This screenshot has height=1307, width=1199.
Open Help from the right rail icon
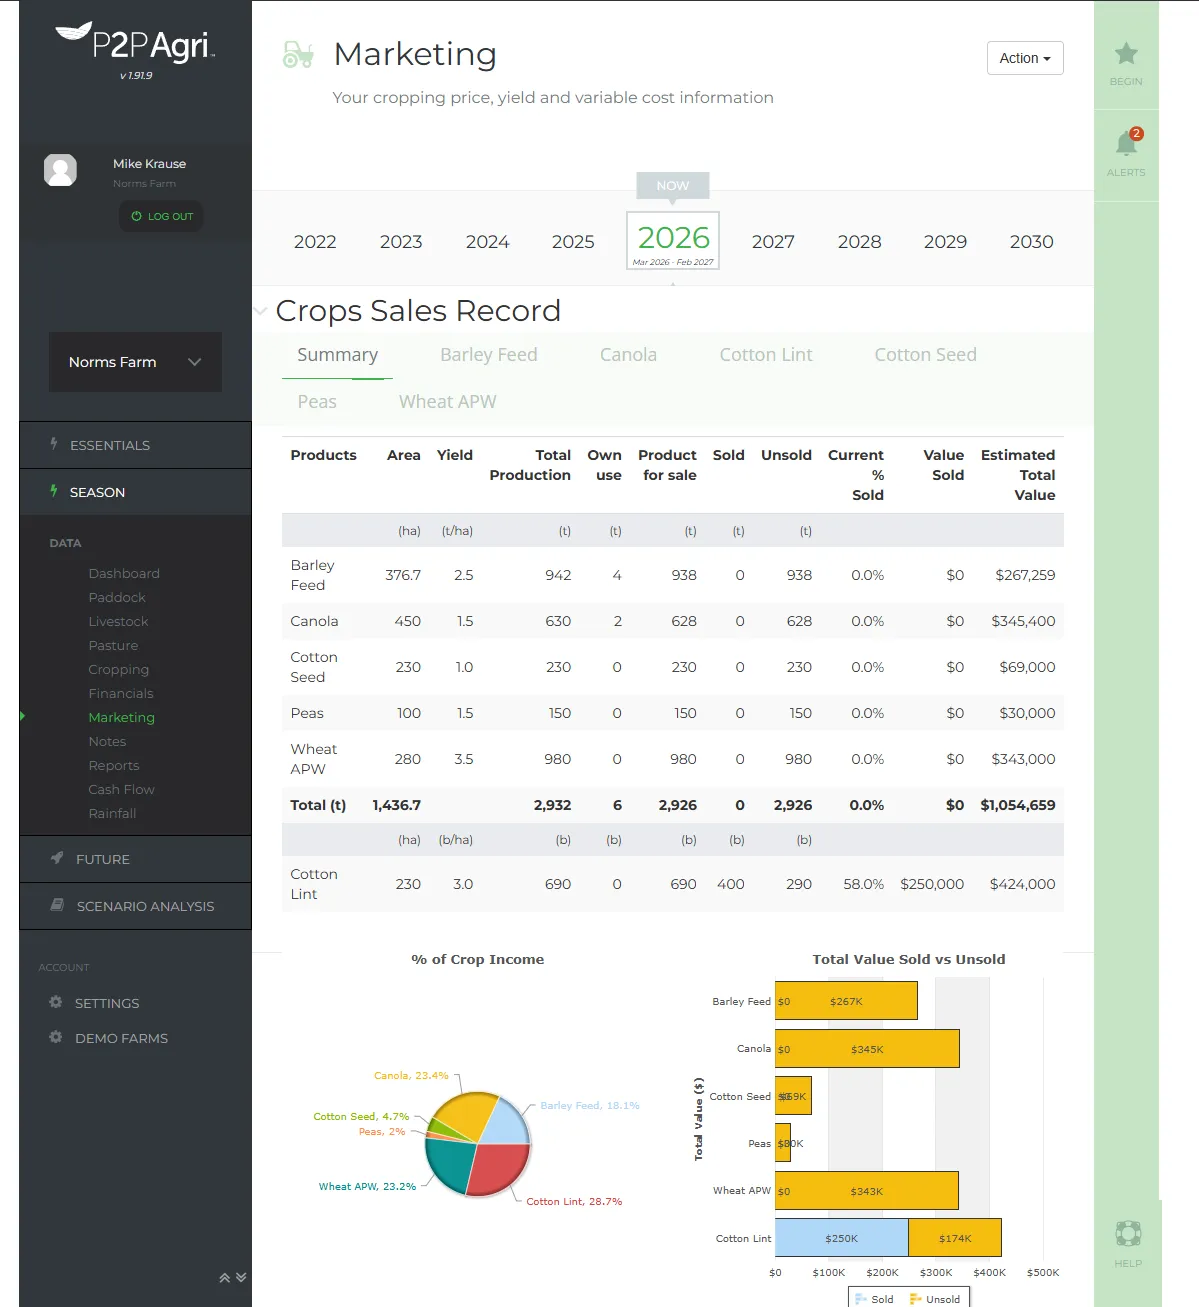point(1128,1235)
